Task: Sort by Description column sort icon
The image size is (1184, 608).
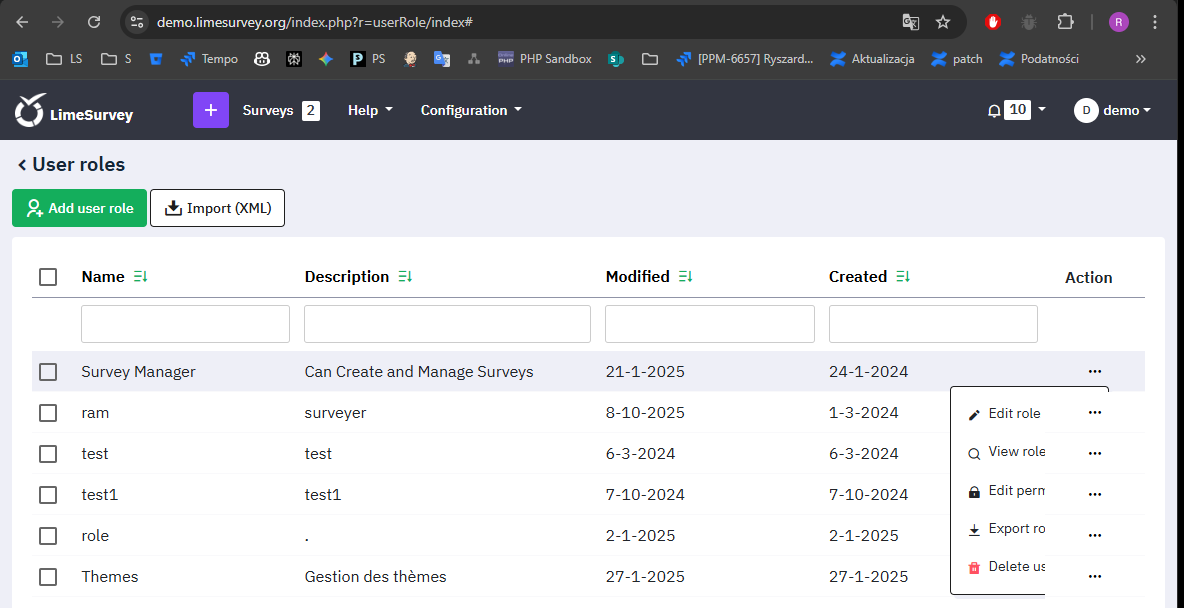Action: coord(405,277)
